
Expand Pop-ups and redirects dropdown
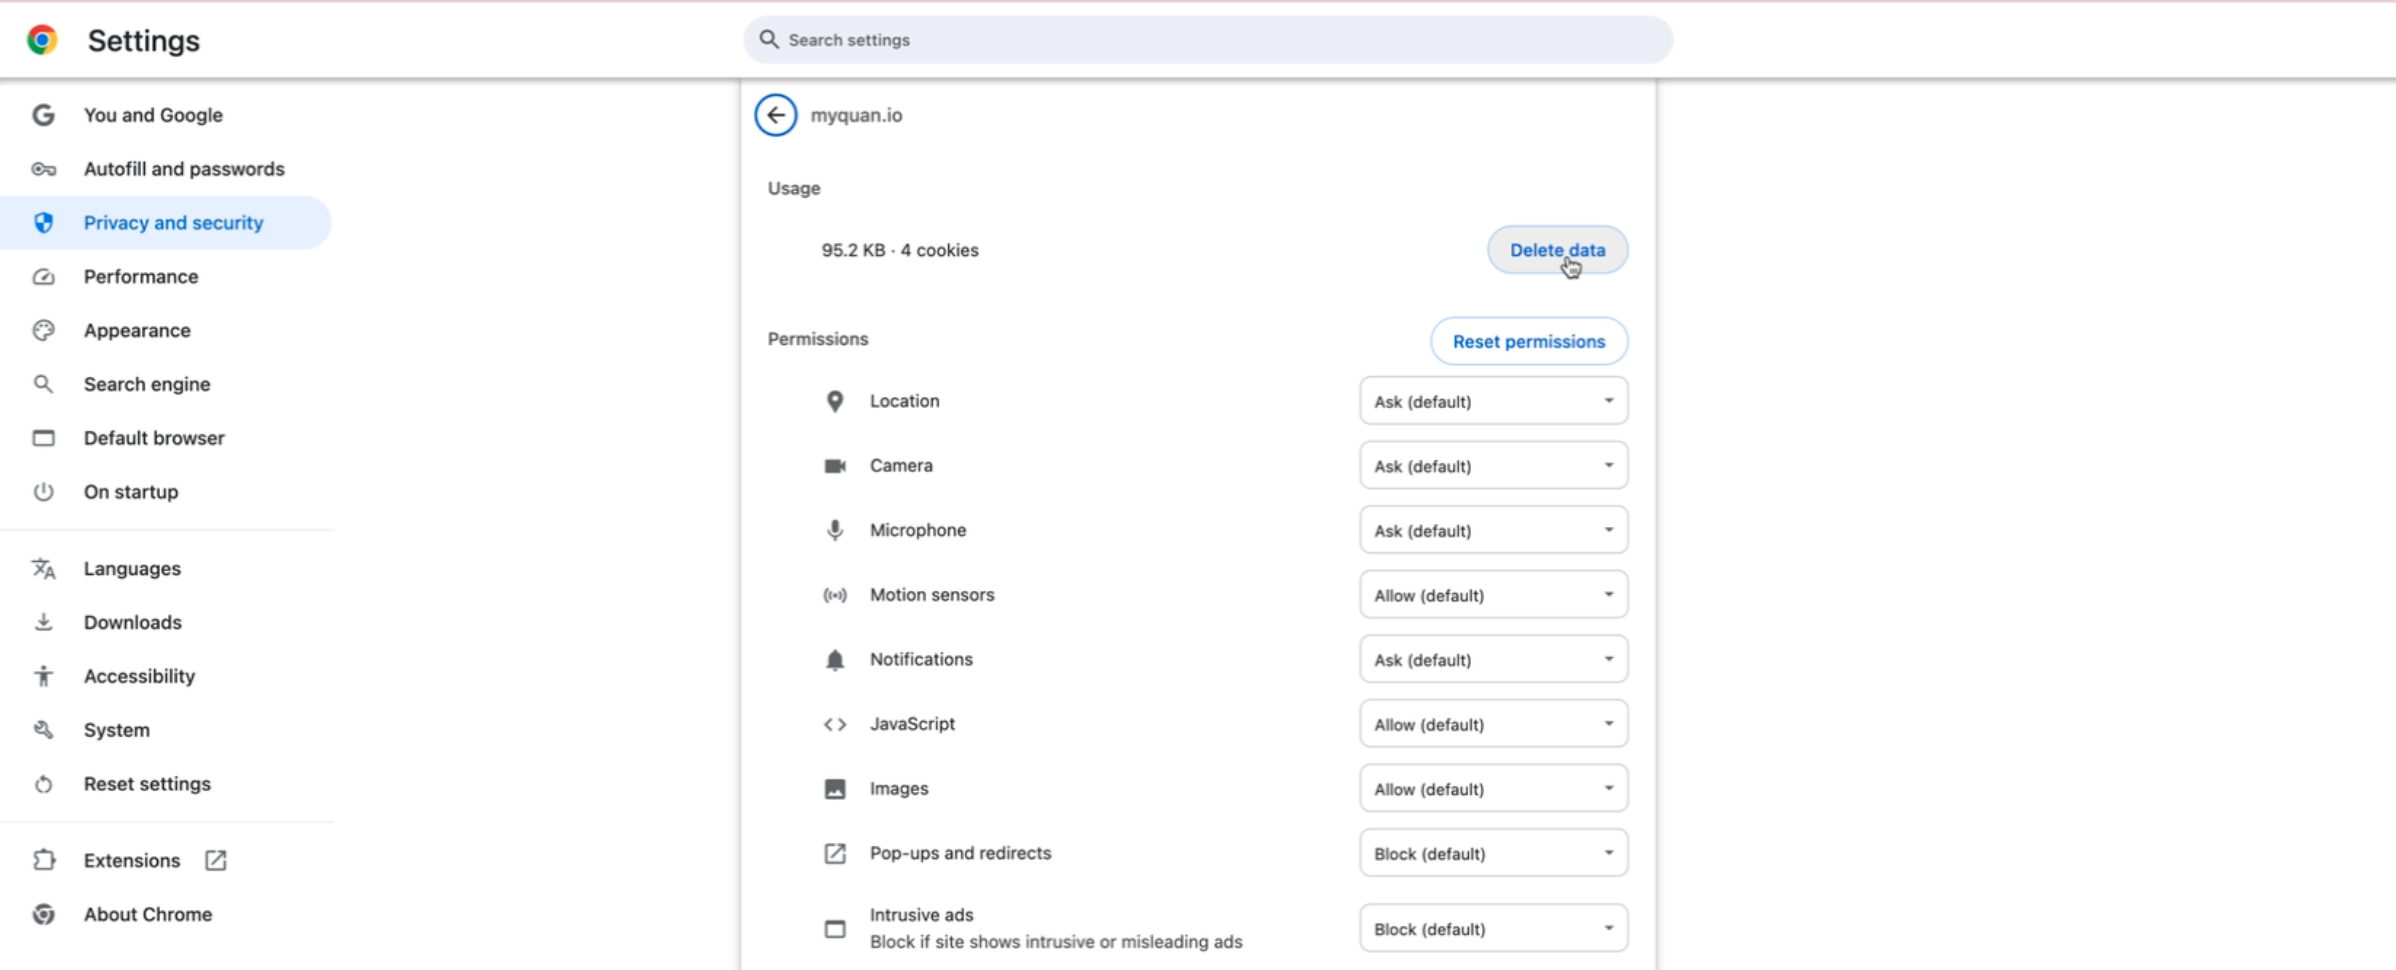coord(1493,854)
